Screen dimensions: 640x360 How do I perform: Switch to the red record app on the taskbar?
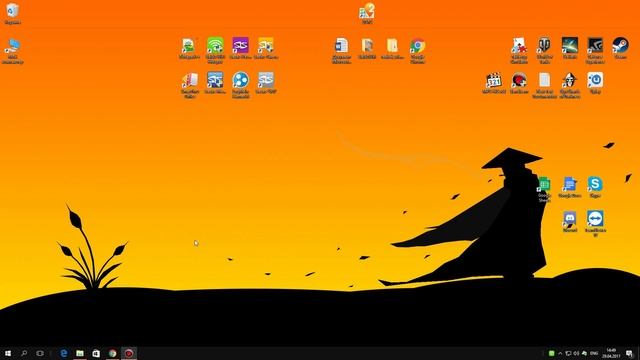pos(129,353)
